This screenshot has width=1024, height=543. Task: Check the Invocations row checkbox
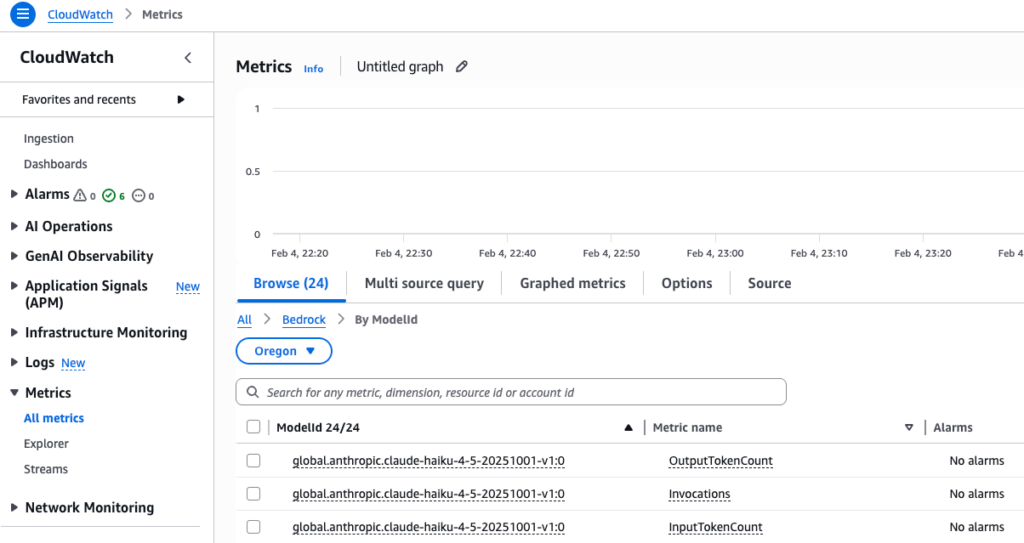[x=253, y=494]
